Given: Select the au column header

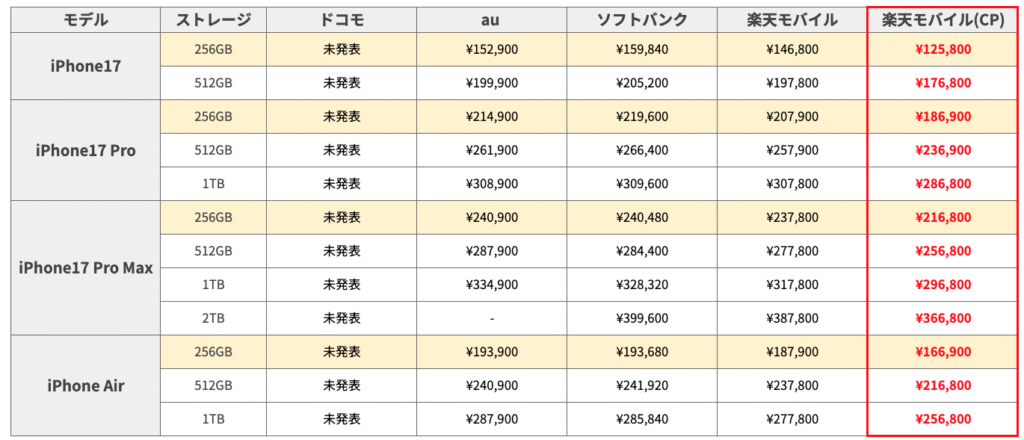Looking at the screenshot, I should click(x=492, y=20).
